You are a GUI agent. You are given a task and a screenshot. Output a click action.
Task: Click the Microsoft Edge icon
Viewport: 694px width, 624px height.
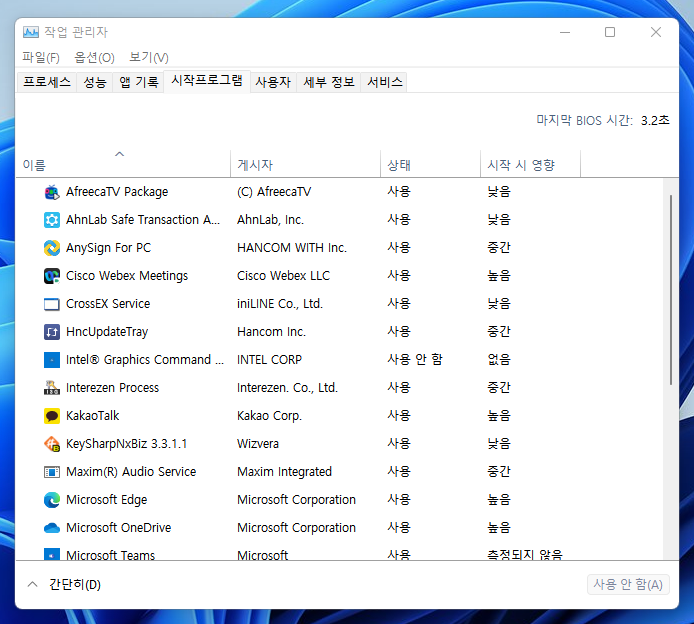pyautogui.click(x=52, y=500)
